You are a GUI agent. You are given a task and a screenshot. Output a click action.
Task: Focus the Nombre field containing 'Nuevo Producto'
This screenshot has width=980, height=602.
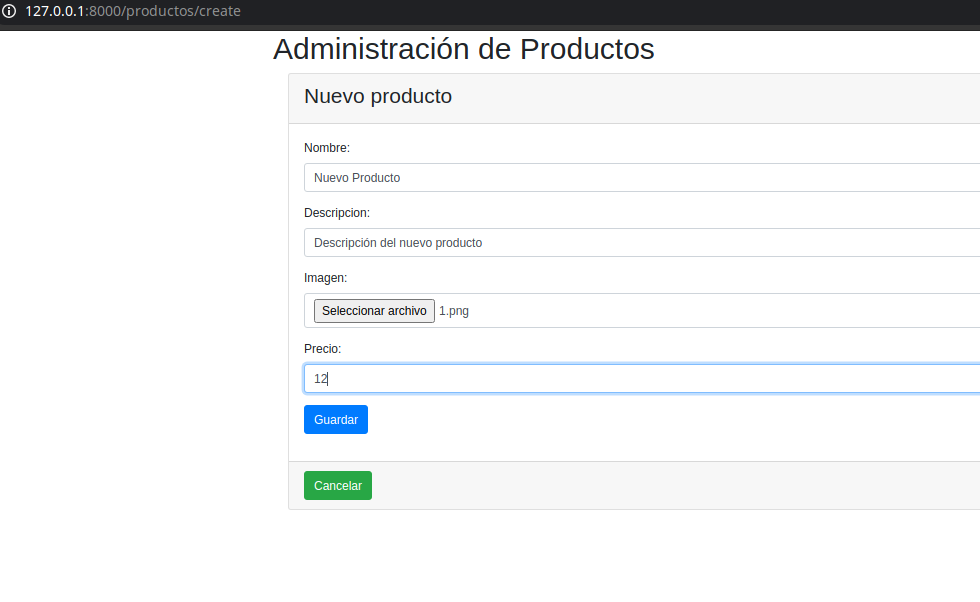coord(640,177)
